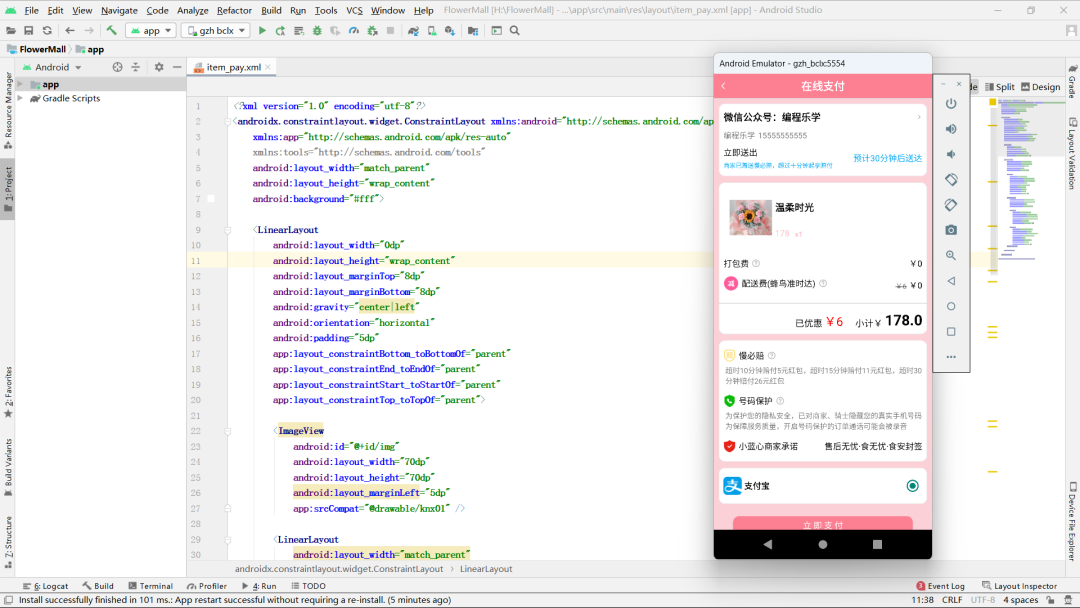Image resolution: width=1080 pixels, height=608 pixels.
Task: Click the Save All toolbar icon
Action: (29, 30)
